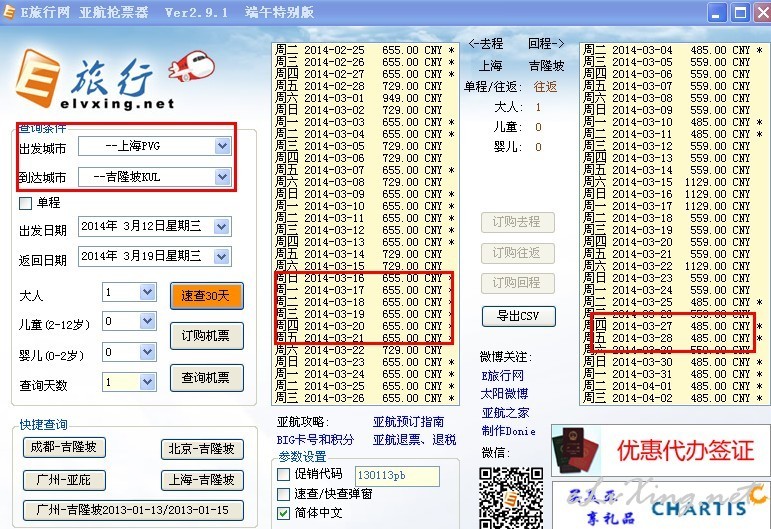
Task: Select return row 2014-03-04 485.00 CNY
Action: 673,50
